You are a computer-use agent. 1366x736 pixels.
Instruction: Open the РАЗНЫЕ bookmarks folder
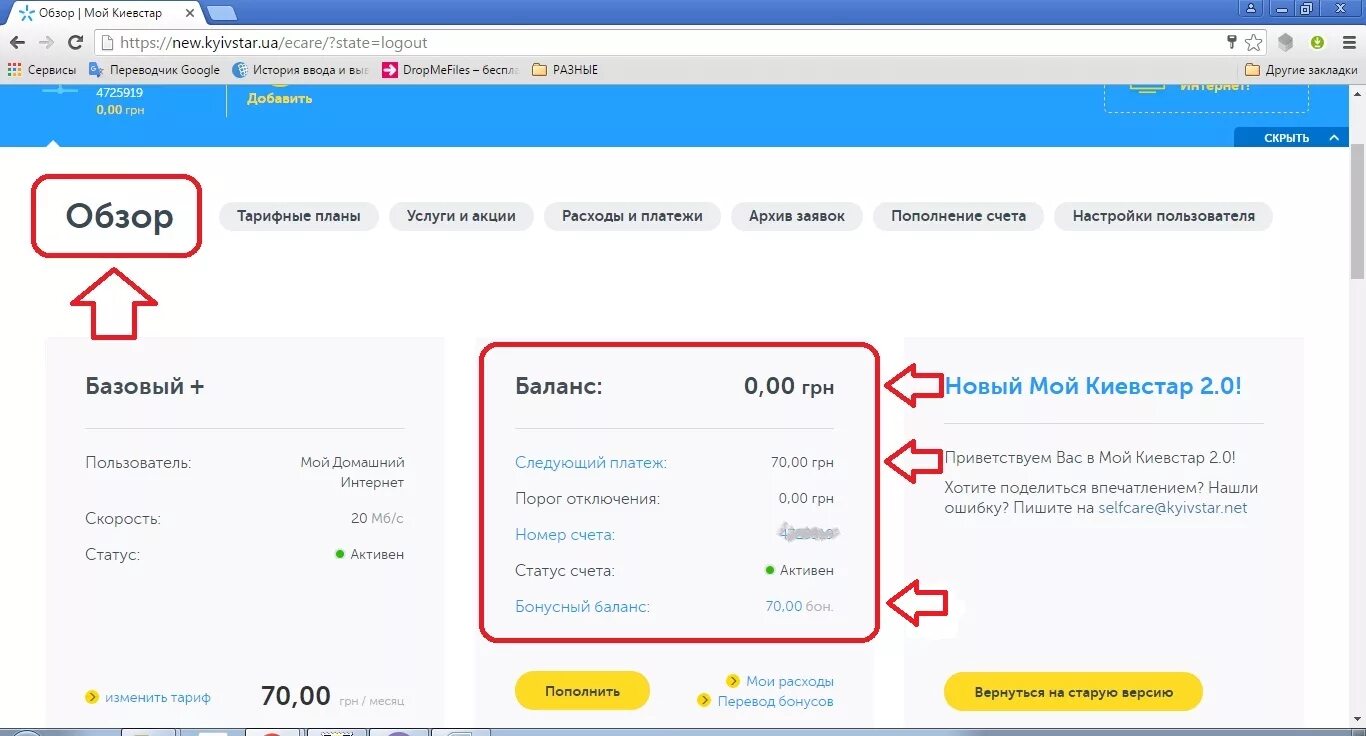coord(565,70)
